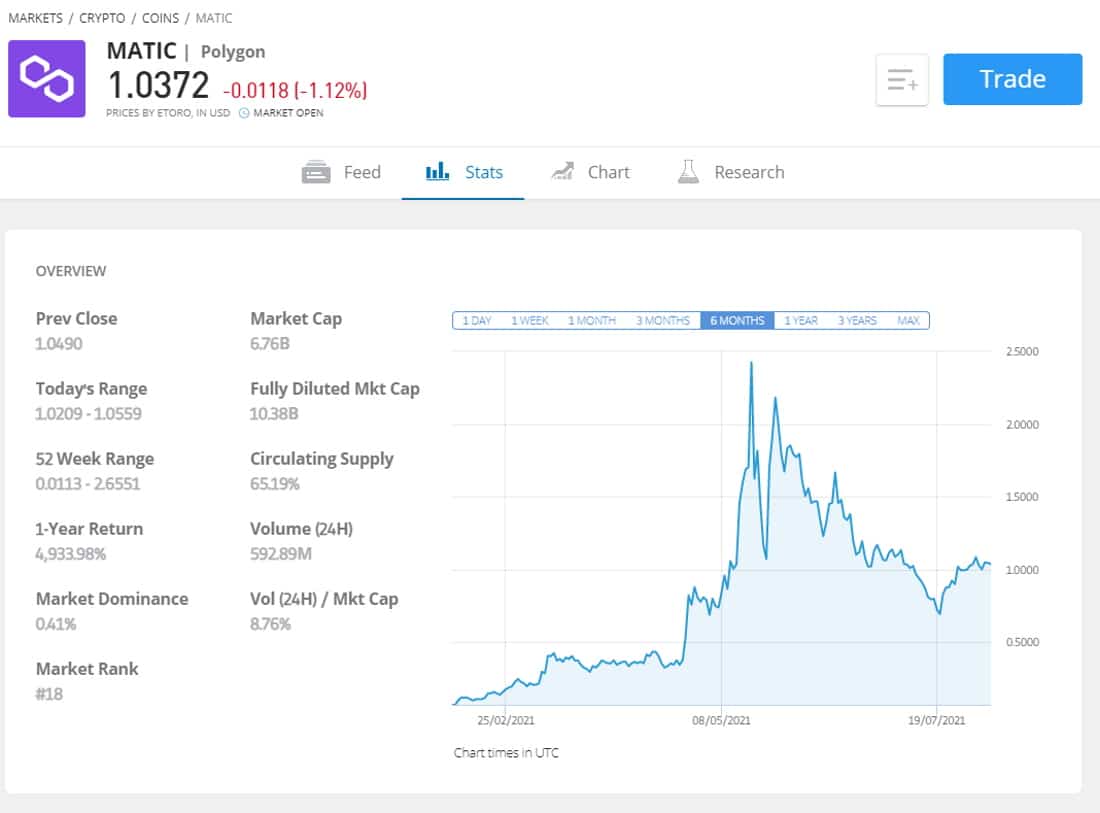
Task: Click the Chart tab's trend-line icon
Action: point(563,171)
